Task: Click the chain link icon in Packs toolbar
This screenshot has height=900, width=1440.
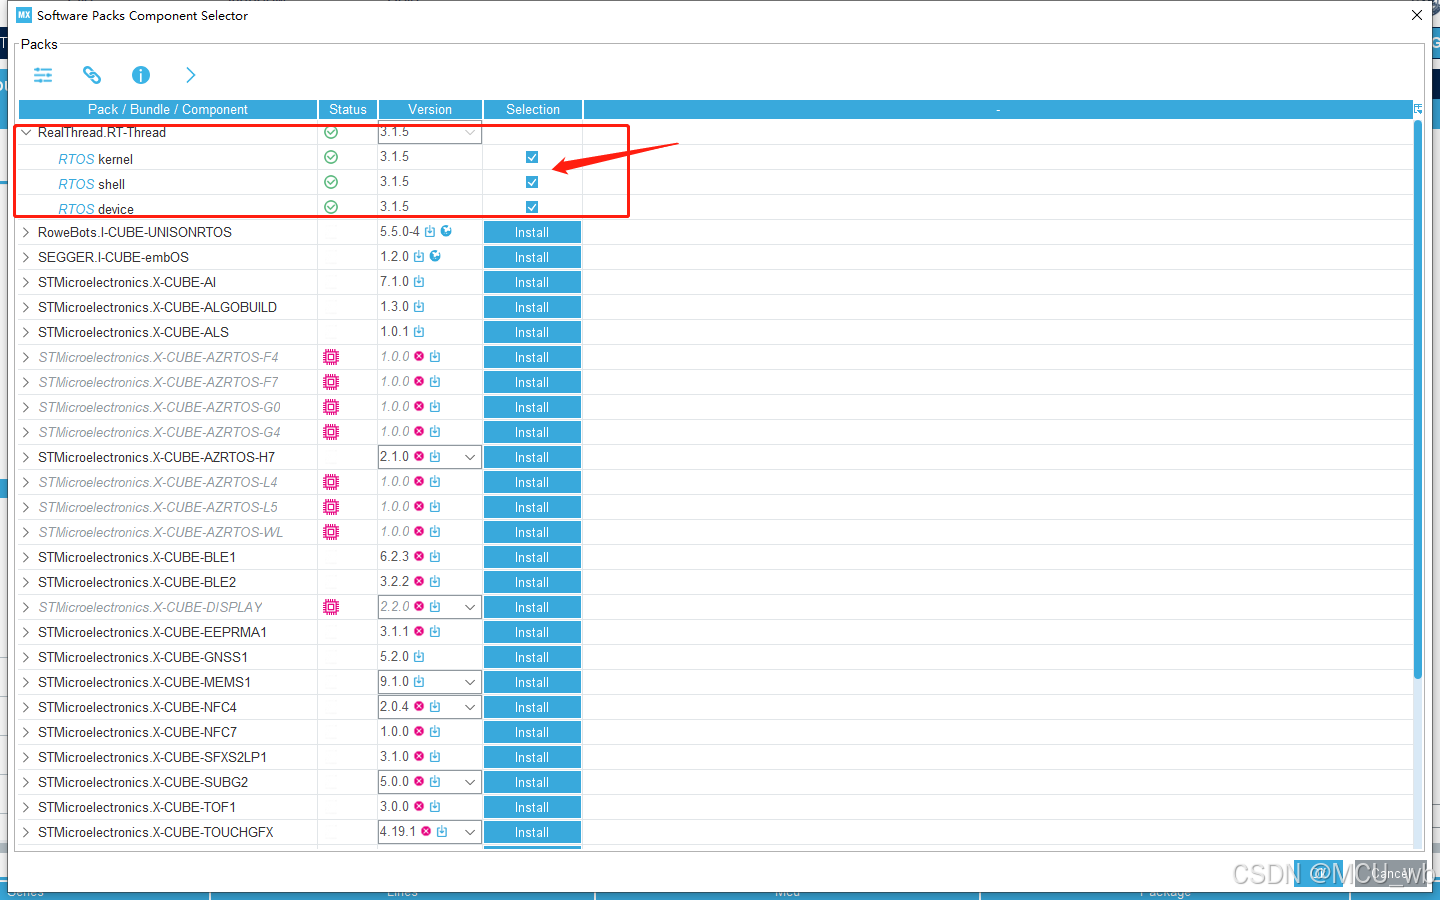Action: (92, 75)
